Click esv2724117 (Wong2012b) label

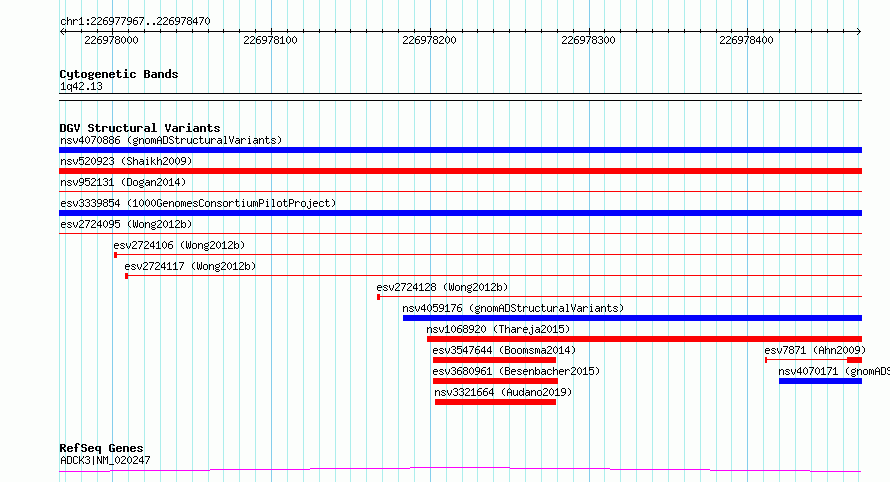pos(190,266)
